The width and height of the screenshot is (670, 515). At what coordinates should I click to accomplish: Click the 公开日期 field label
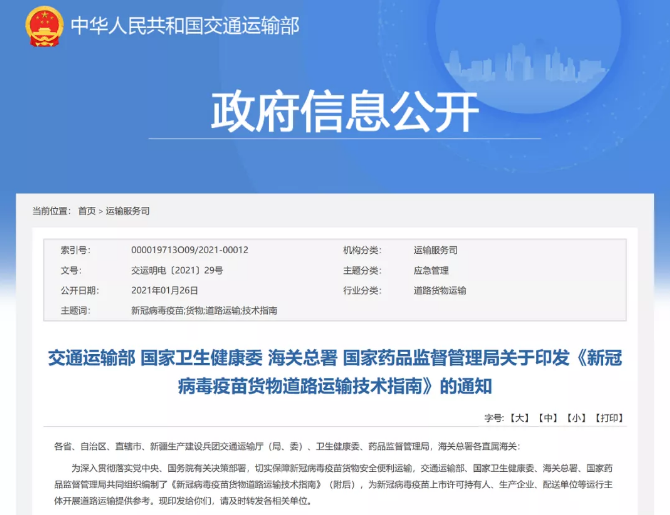point(79,290)
